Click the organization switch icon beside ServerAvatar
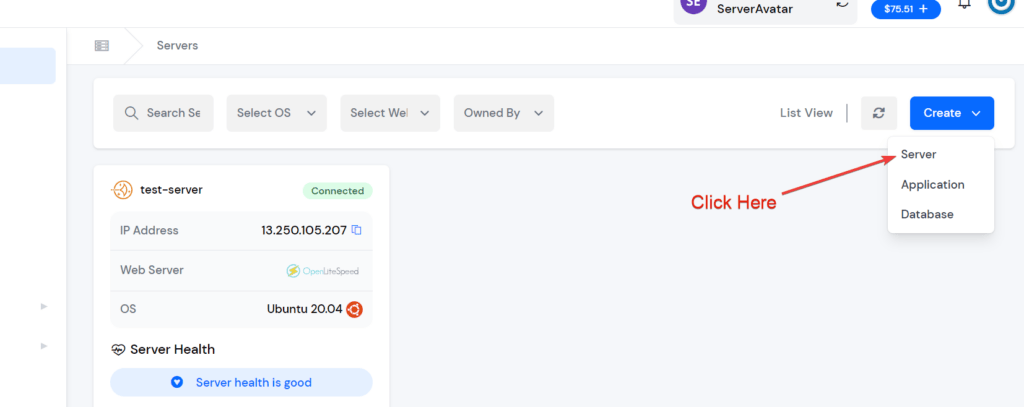The height and width of the screenshot is (407, 1024). coord(842,4)
